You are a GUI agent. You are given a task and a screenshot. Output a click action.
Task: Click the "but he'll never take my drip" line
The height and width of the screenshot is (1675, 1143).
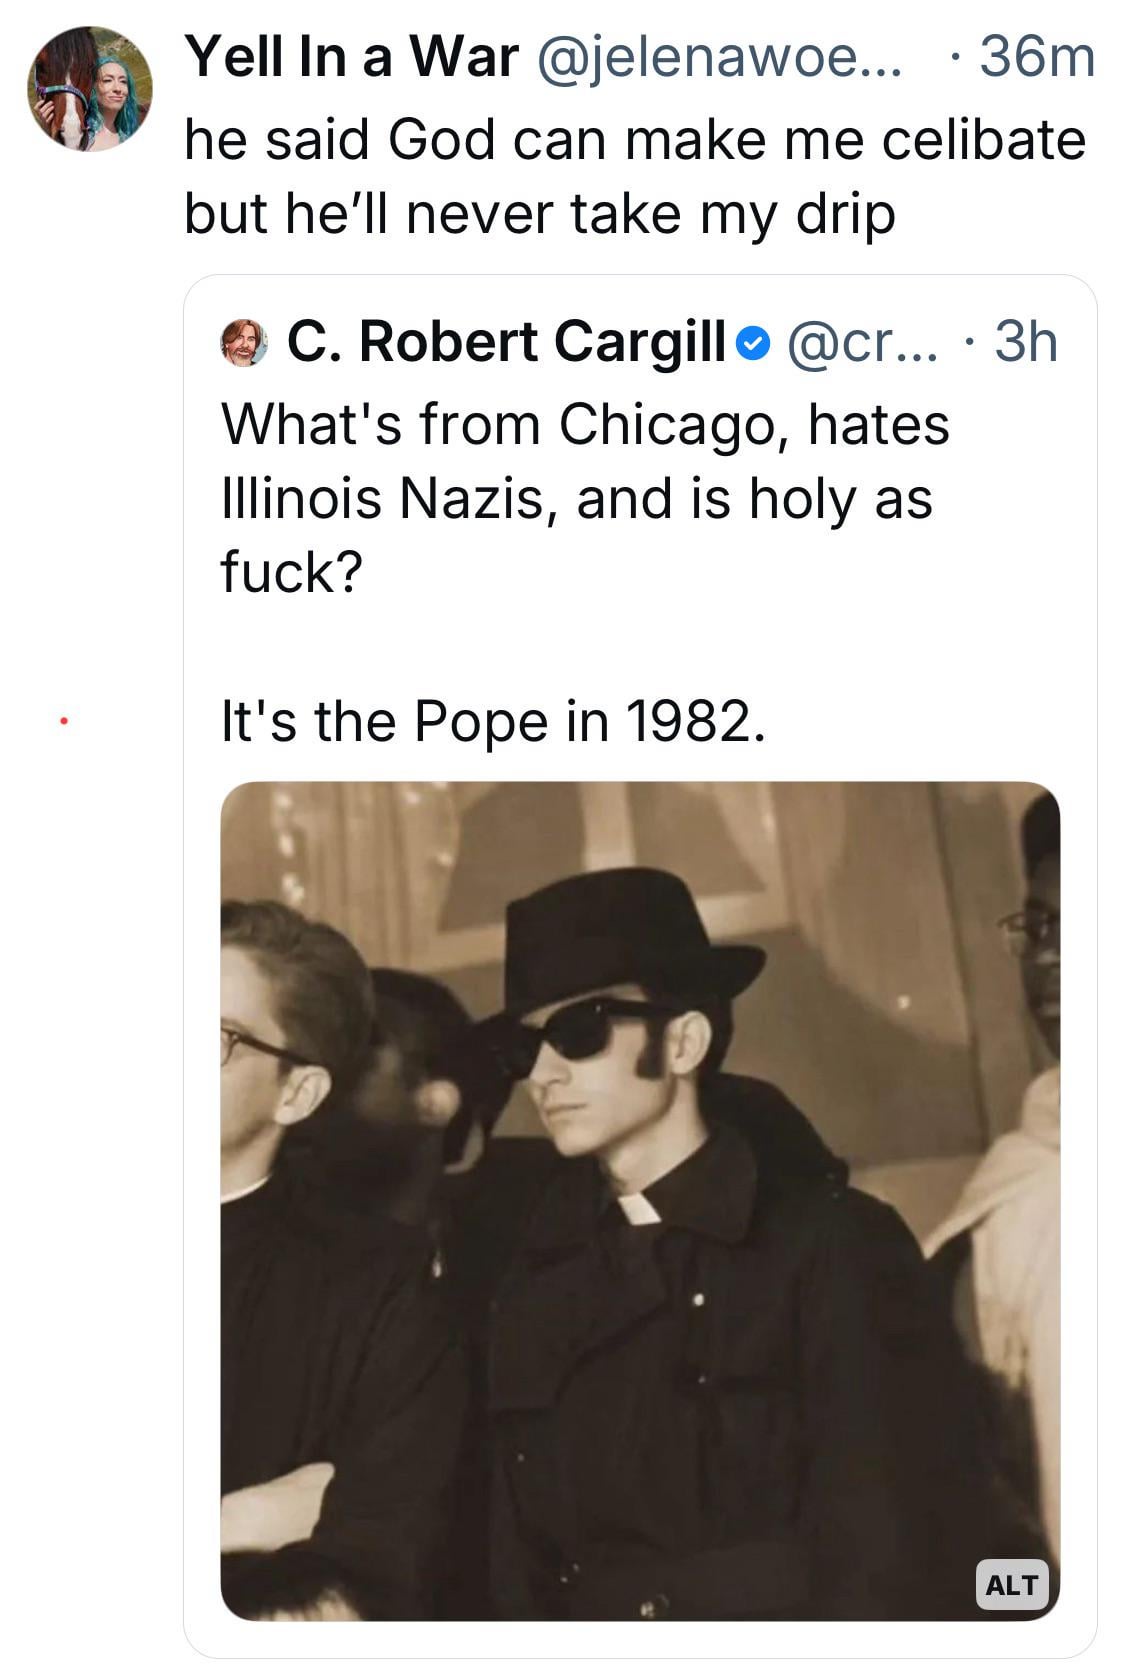coord(539,212)
